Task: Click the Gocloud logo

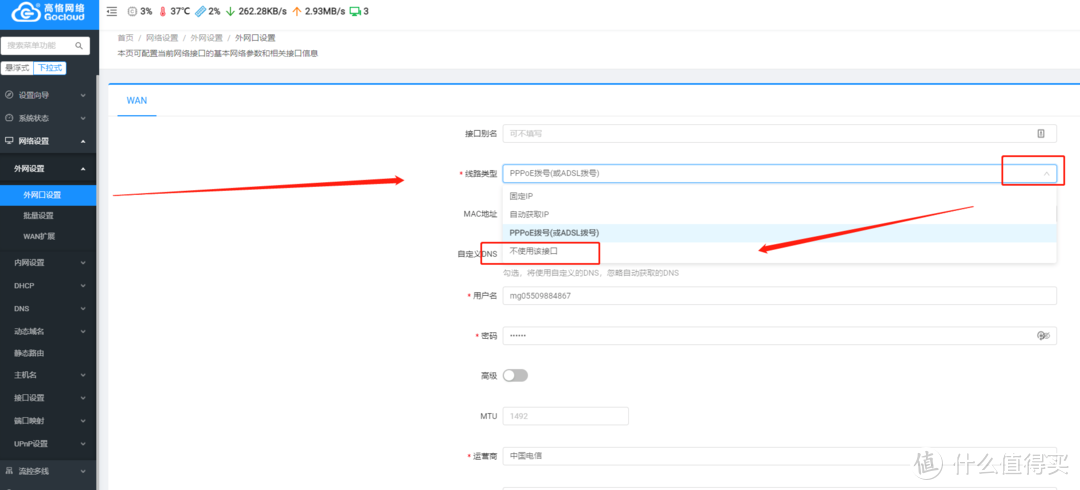Action: coord(49,12)
